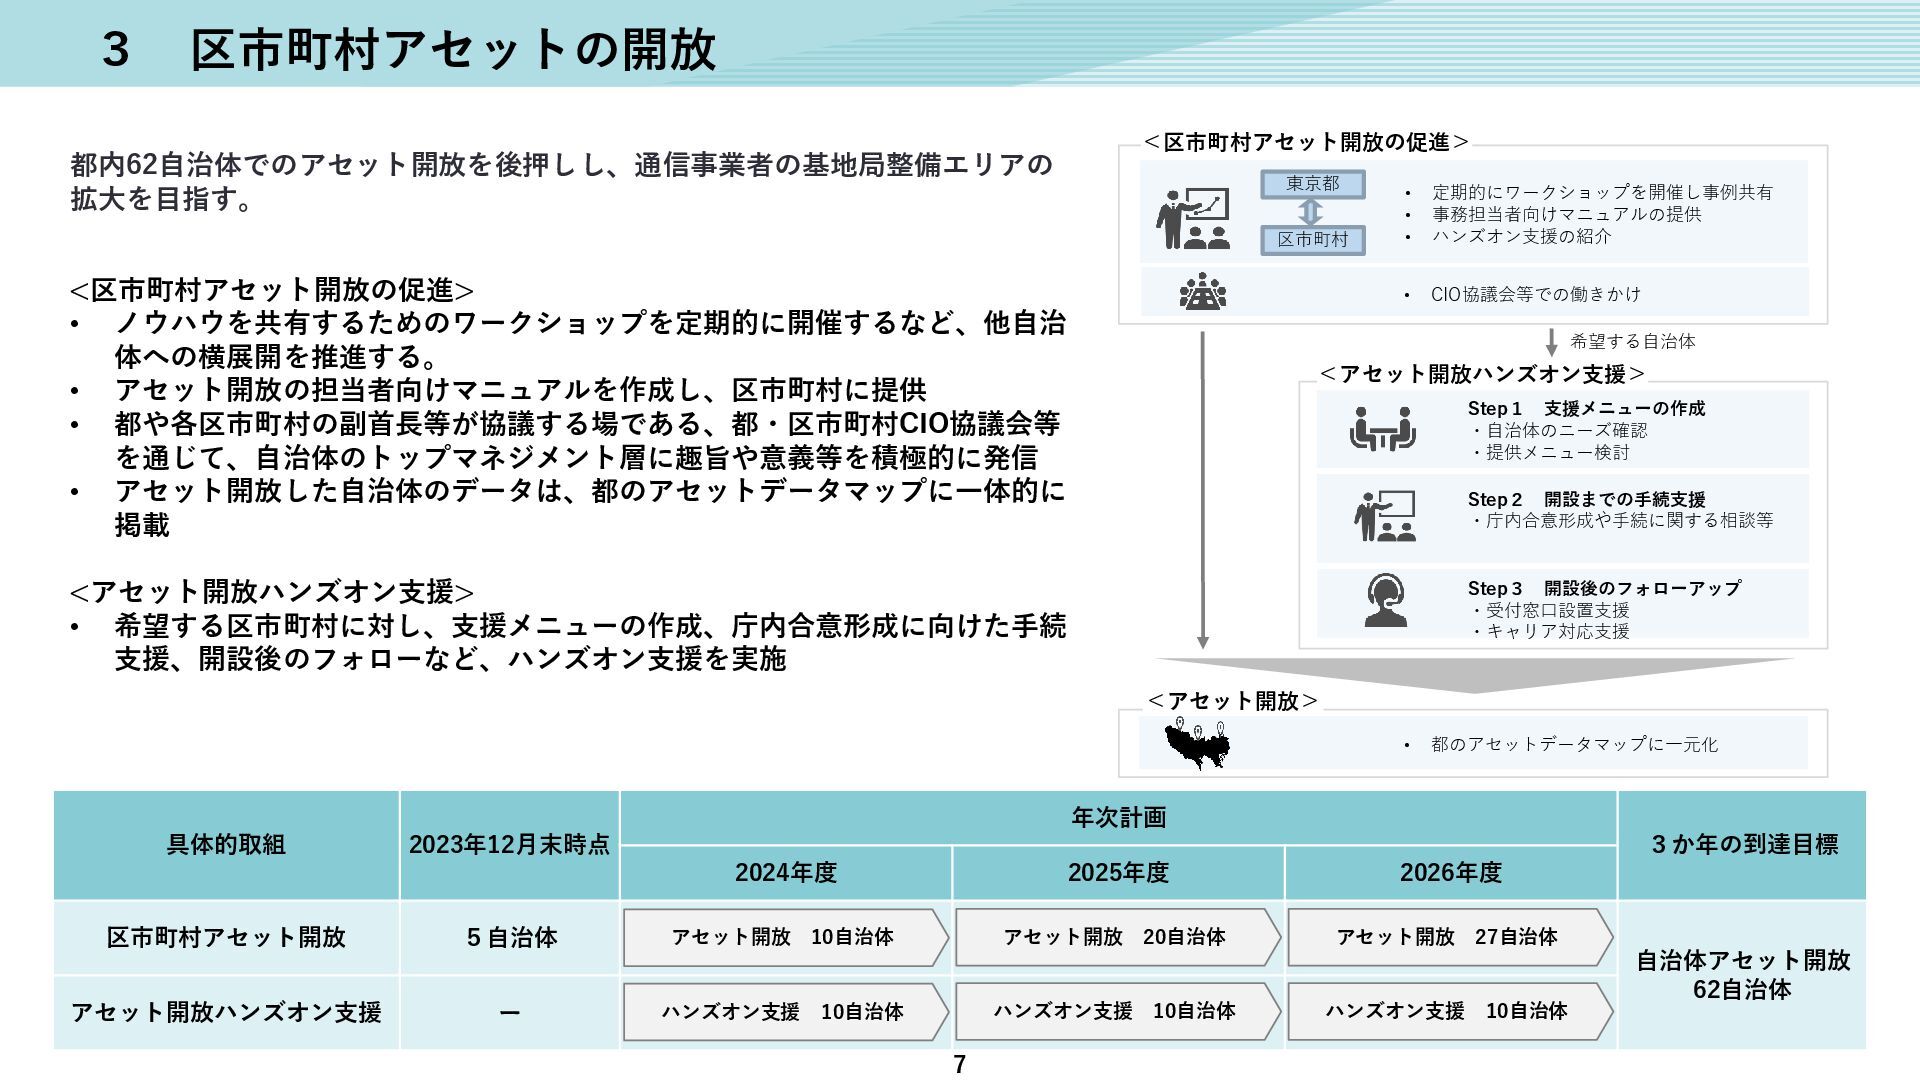Click the 自治体アセット開放 62自治体 goal cell

(1742, 975)
